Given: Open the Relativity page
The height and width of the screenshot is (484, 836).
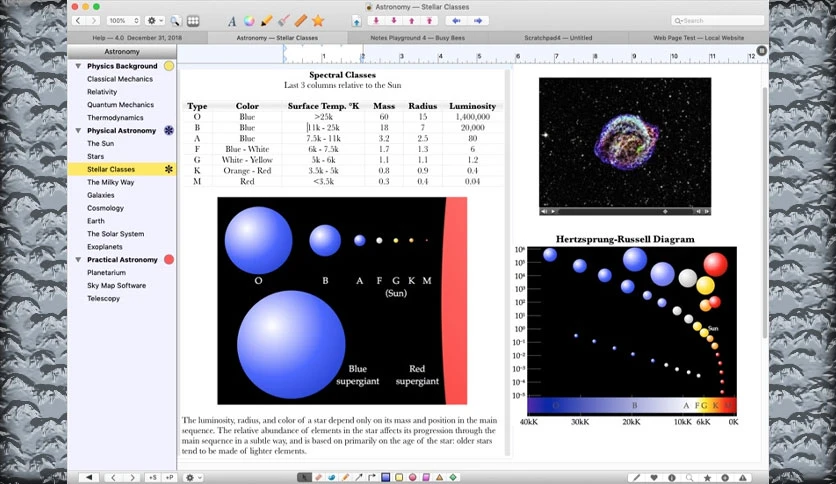Looking at the screenshot, I should tap(102, 92).
